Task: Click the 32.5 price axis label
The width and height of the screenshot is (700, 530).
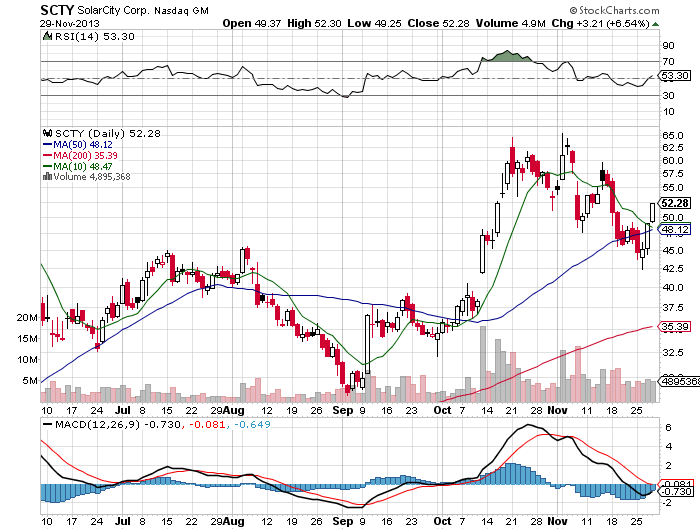Action: (x=673, y=353)
